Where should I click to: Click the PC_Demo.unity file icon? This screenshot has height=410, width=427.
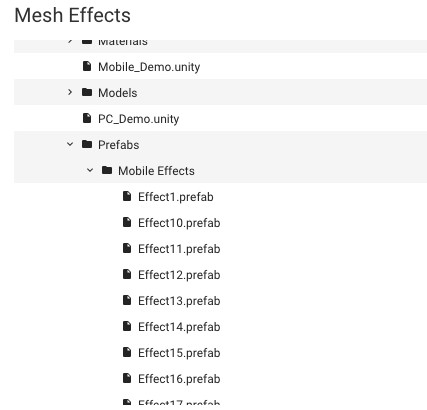pos(87,118)
